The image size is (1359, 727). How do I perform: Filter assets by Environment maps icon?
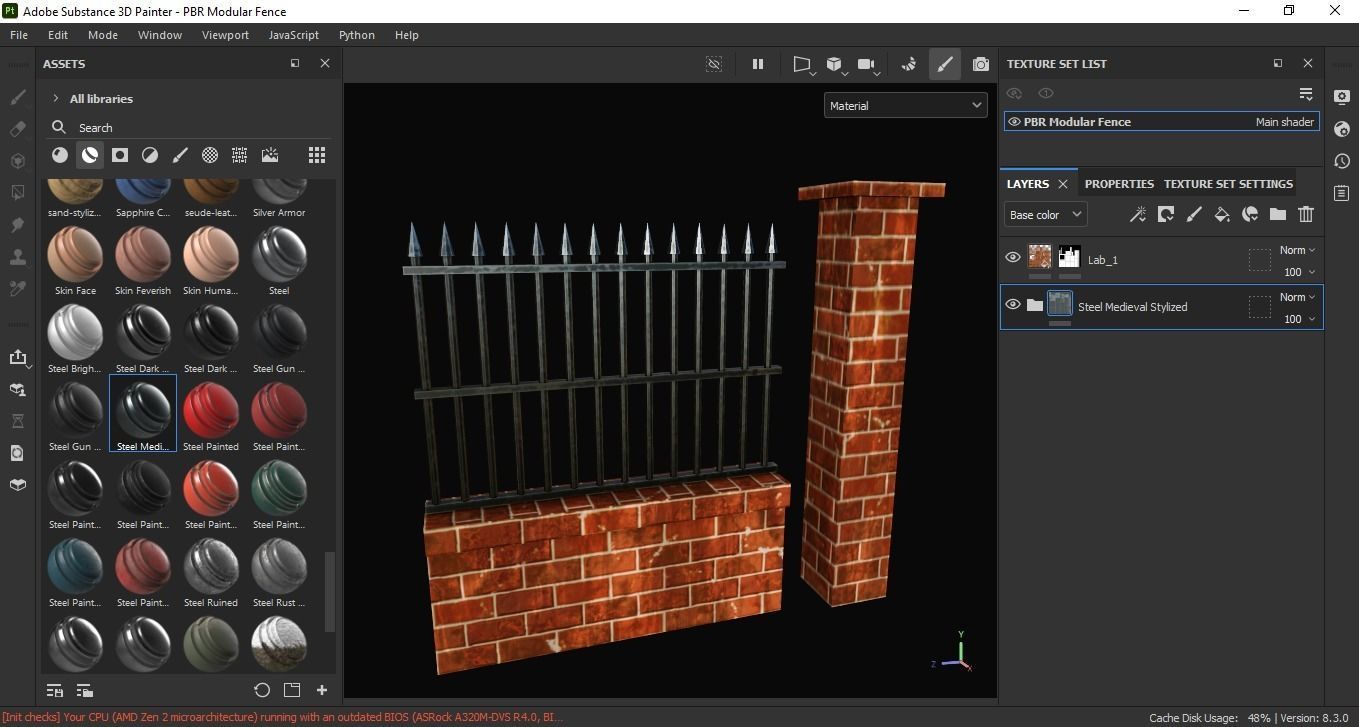(270, 155)
